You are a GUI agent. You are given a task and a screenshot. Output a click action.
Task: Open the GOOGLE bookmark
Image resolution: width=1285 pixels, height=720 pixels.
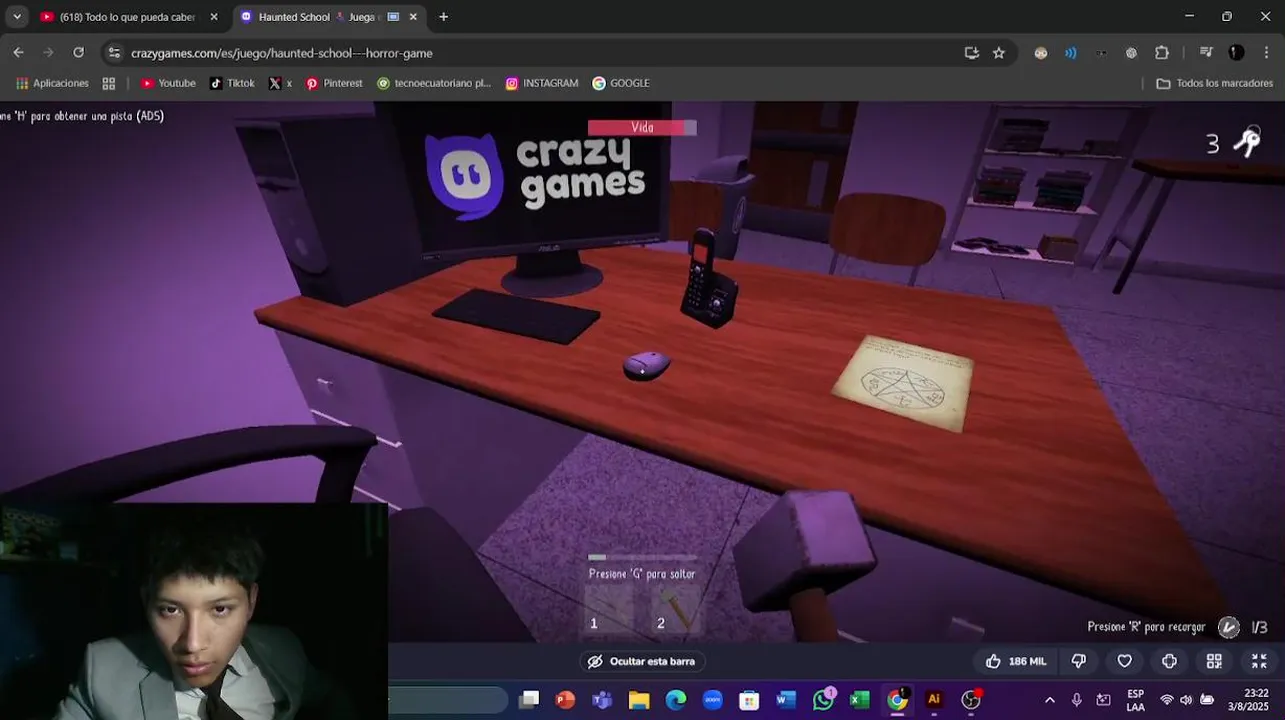(x=621, y=83)
